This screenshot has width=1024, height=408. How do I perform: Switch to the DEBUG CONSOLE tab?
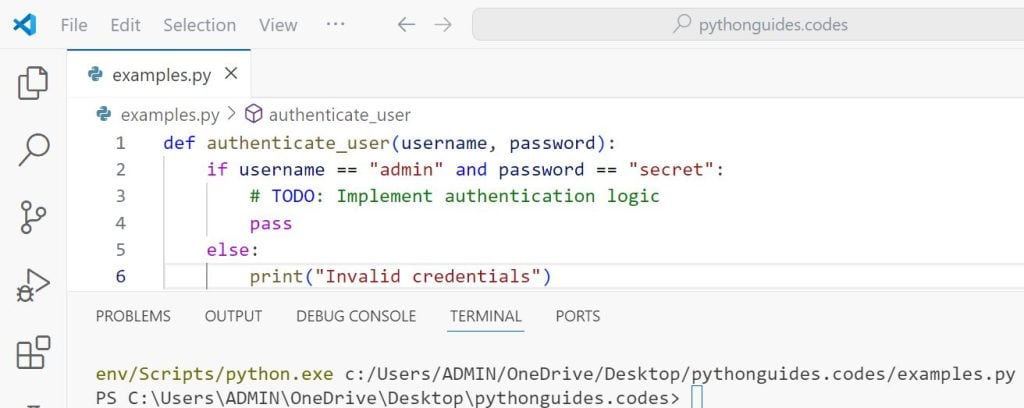point(356,316)
